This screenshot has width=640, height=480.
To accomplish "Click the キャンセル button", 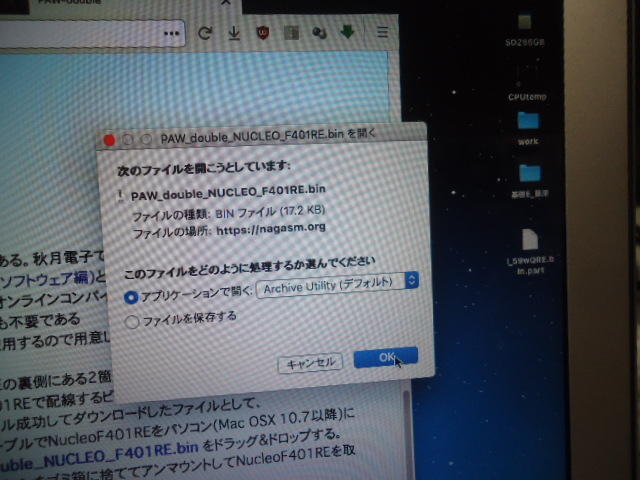I will click(x=310, y=363).
